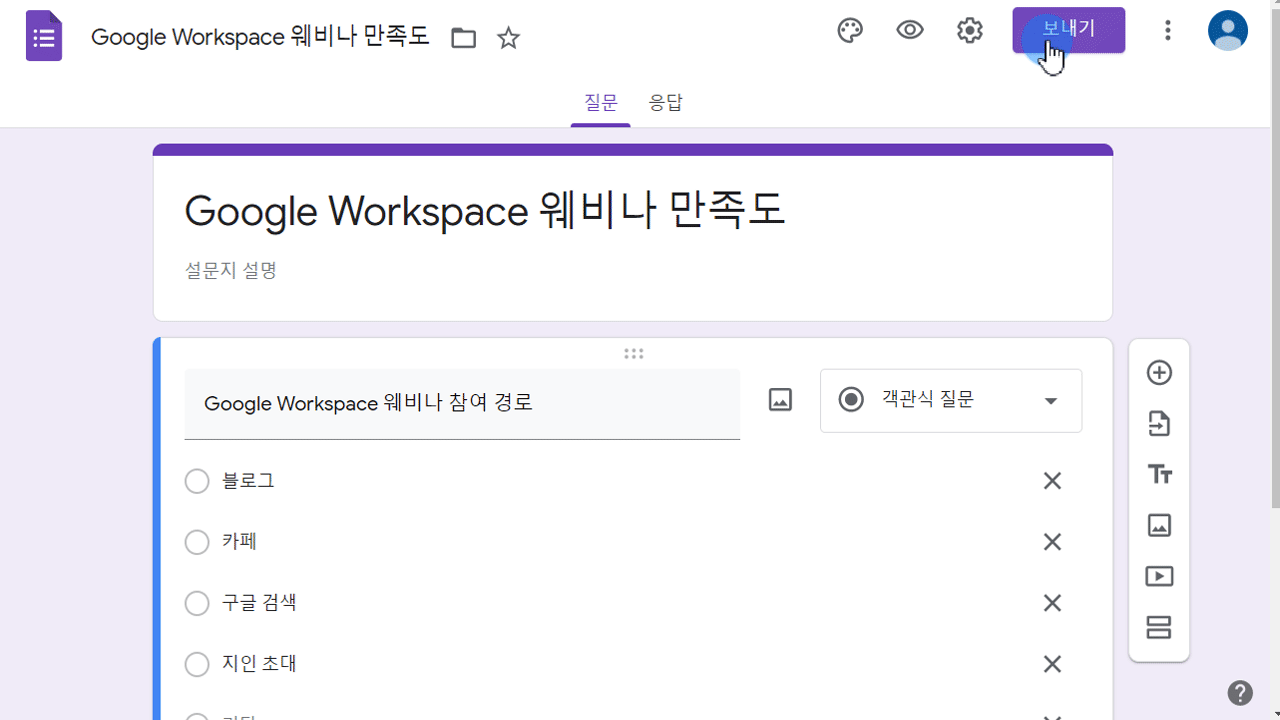The width and height of the screenshot is (1280, 720).
Task: Grab the question drag handle
Action: click(x=633, y=353)
